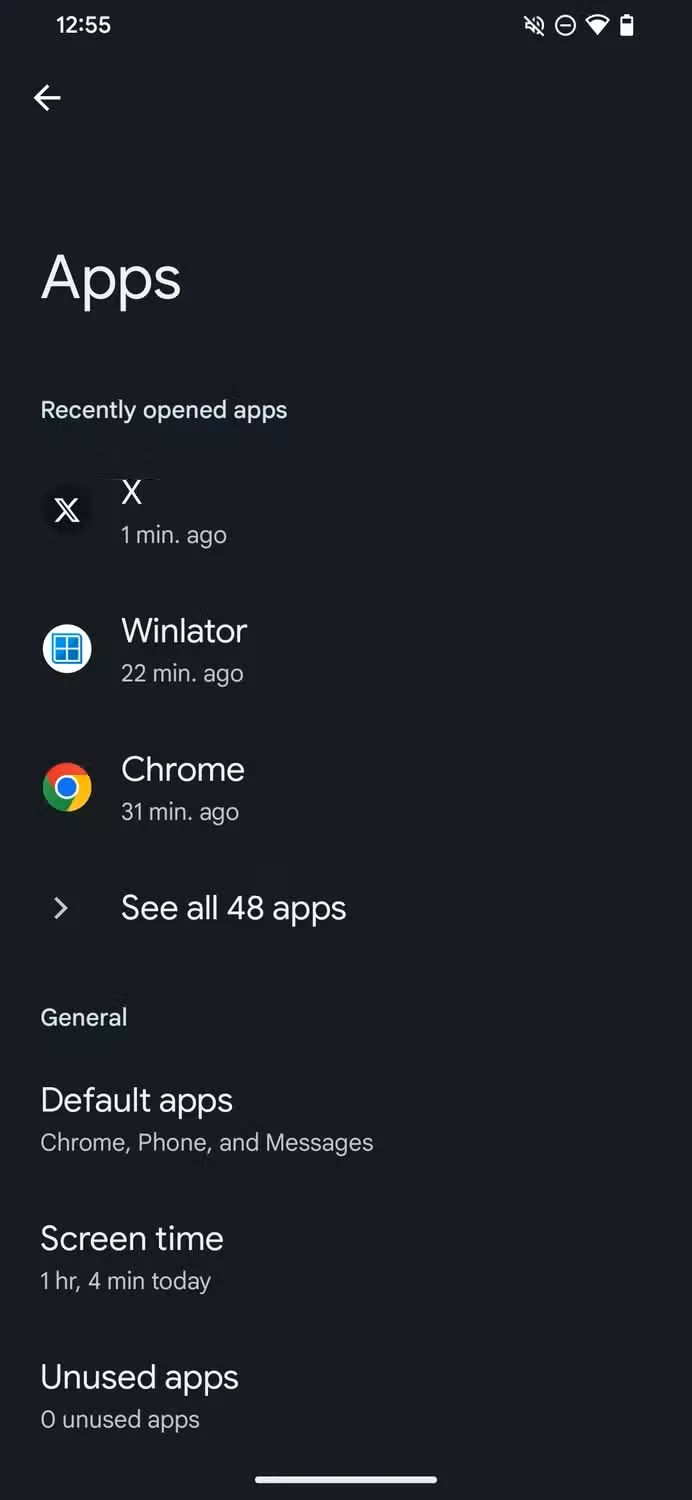Tap the clock showing 12:55

click(83, 25)
